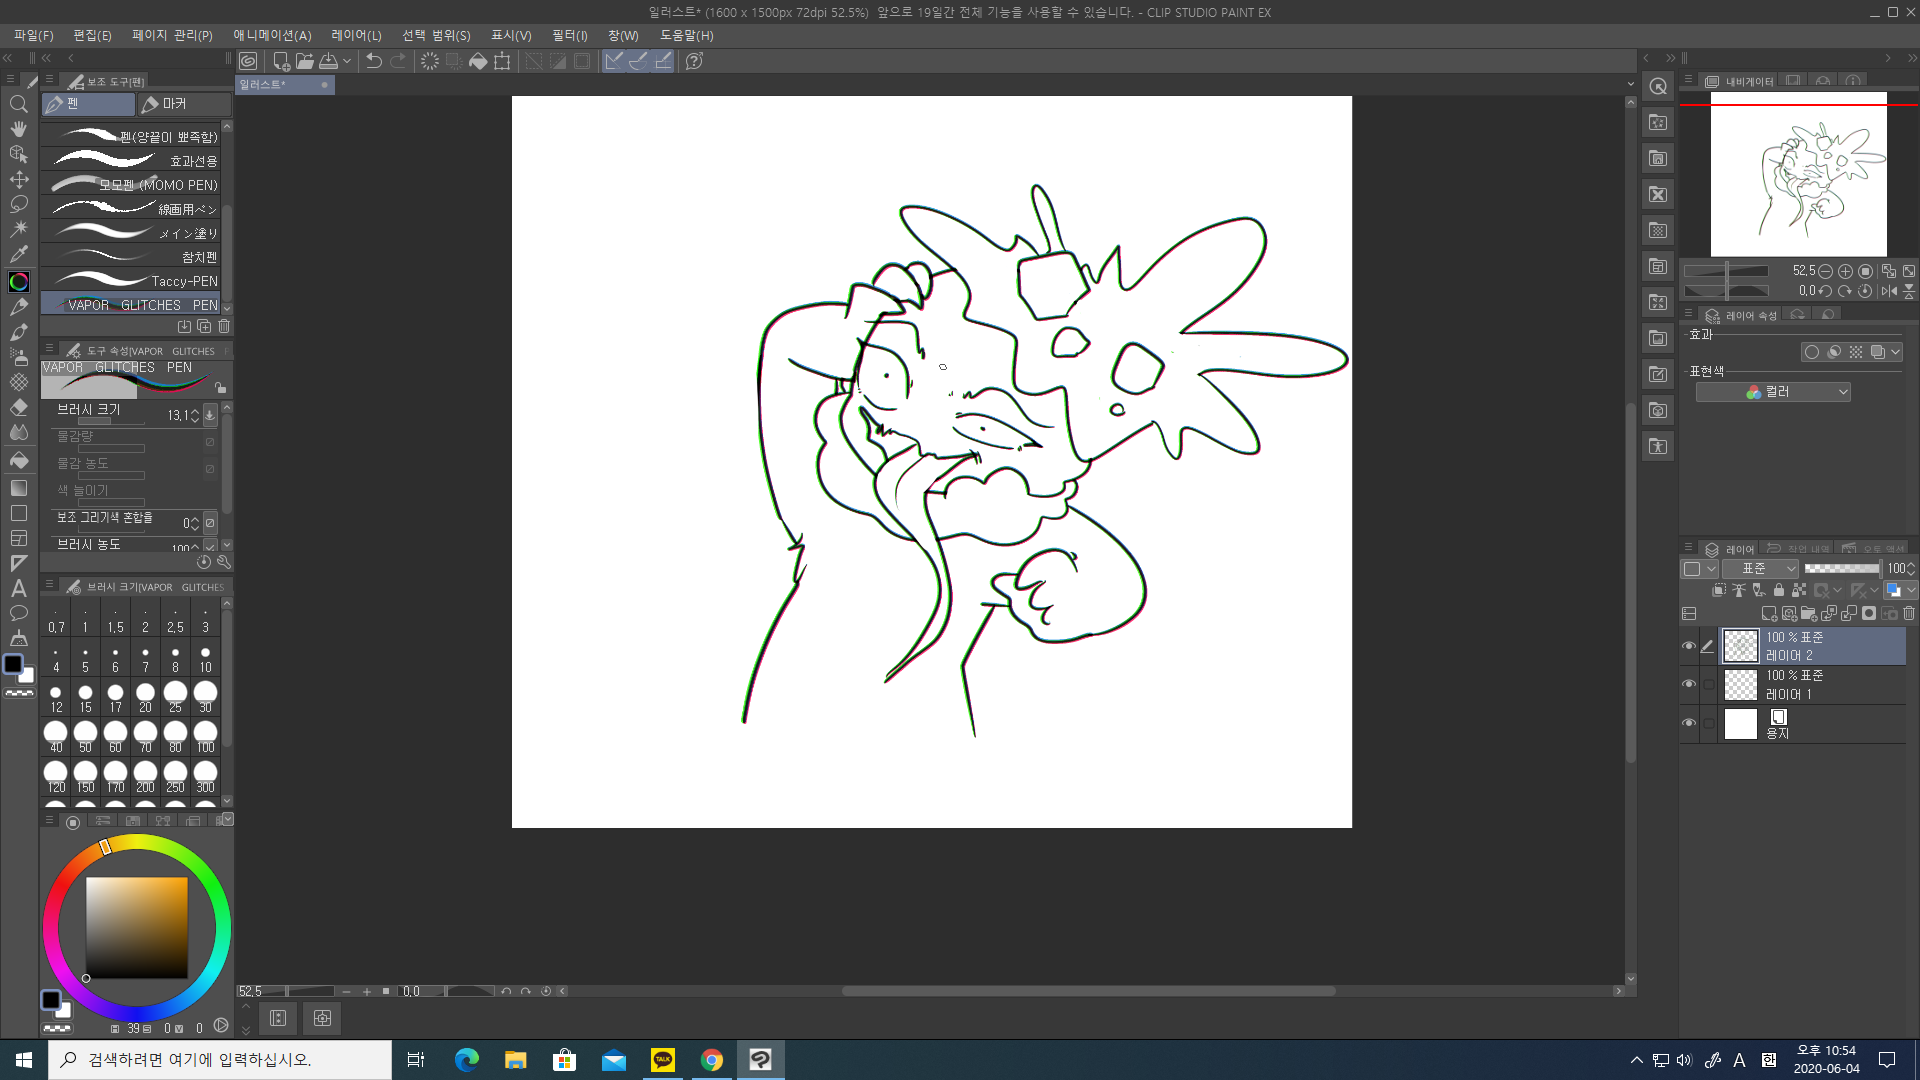Choose brush size 100 preset
This screenshot has width=1920, height=1080.
(x=205, y=738)
